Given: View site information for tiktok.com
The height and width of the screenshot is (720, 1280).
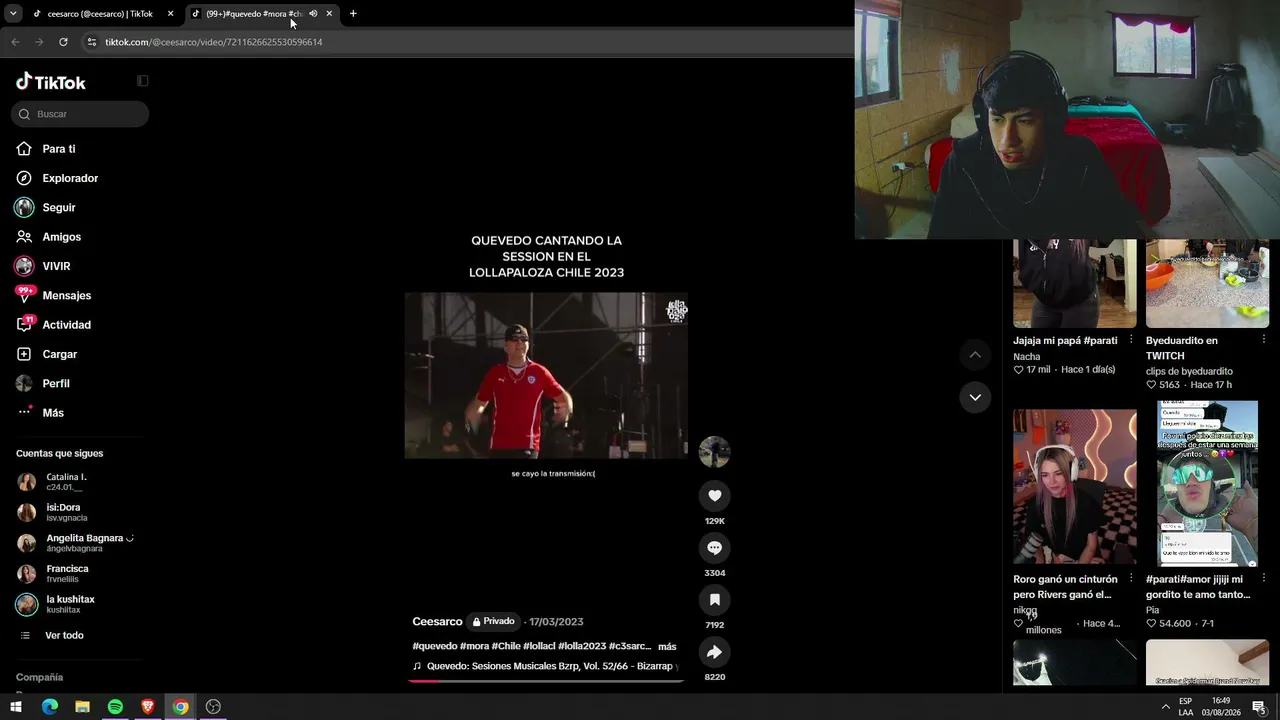Looking at the screenshot, I should (x=92, y=42).
